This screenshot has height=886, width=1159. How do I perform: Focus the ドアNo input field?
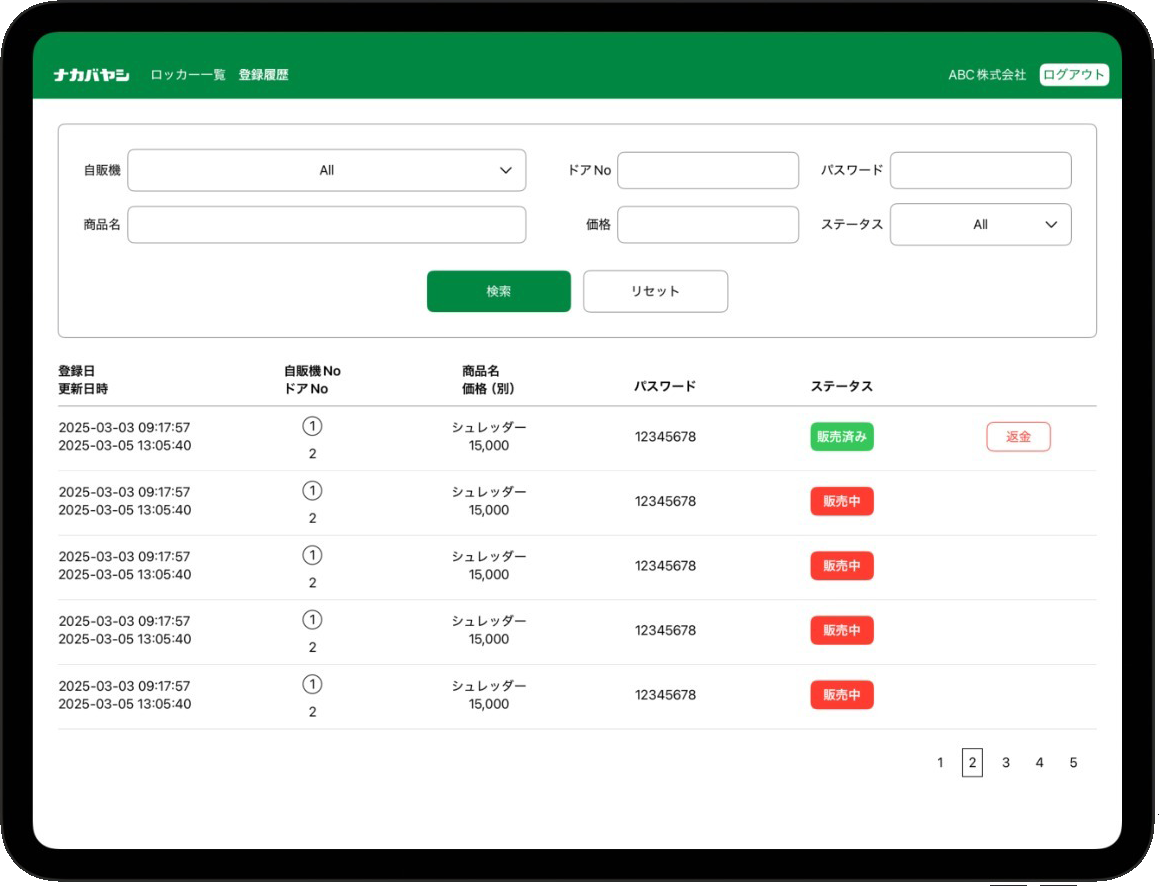(707, 171)
